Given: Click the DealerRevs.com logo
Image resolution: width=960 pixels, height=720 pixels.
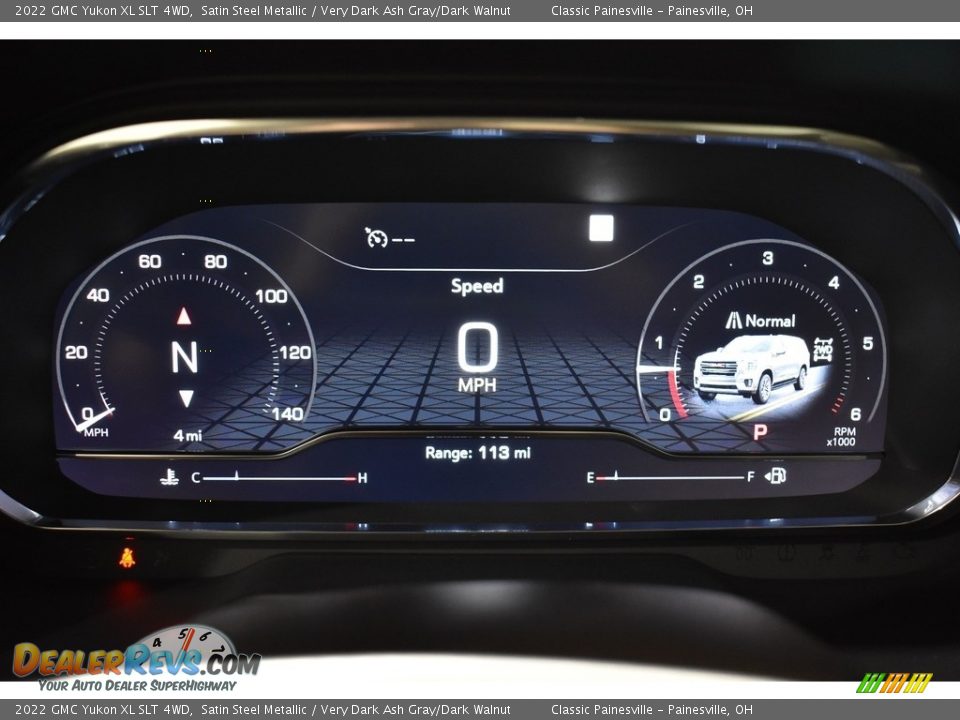Looking at the screenshot, I should (137, 659).
